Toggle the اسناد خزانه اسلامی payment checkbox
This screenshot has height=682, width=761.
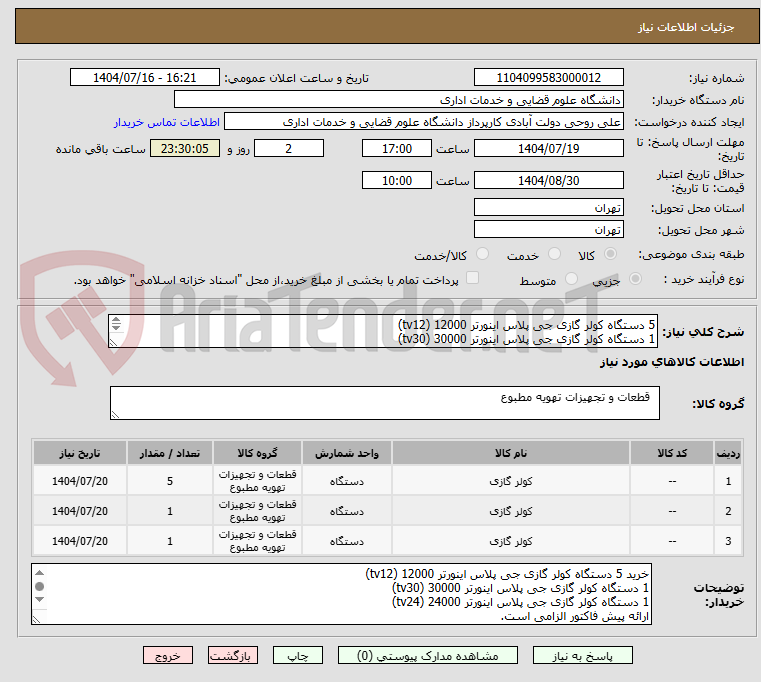[x=472, y=278]
